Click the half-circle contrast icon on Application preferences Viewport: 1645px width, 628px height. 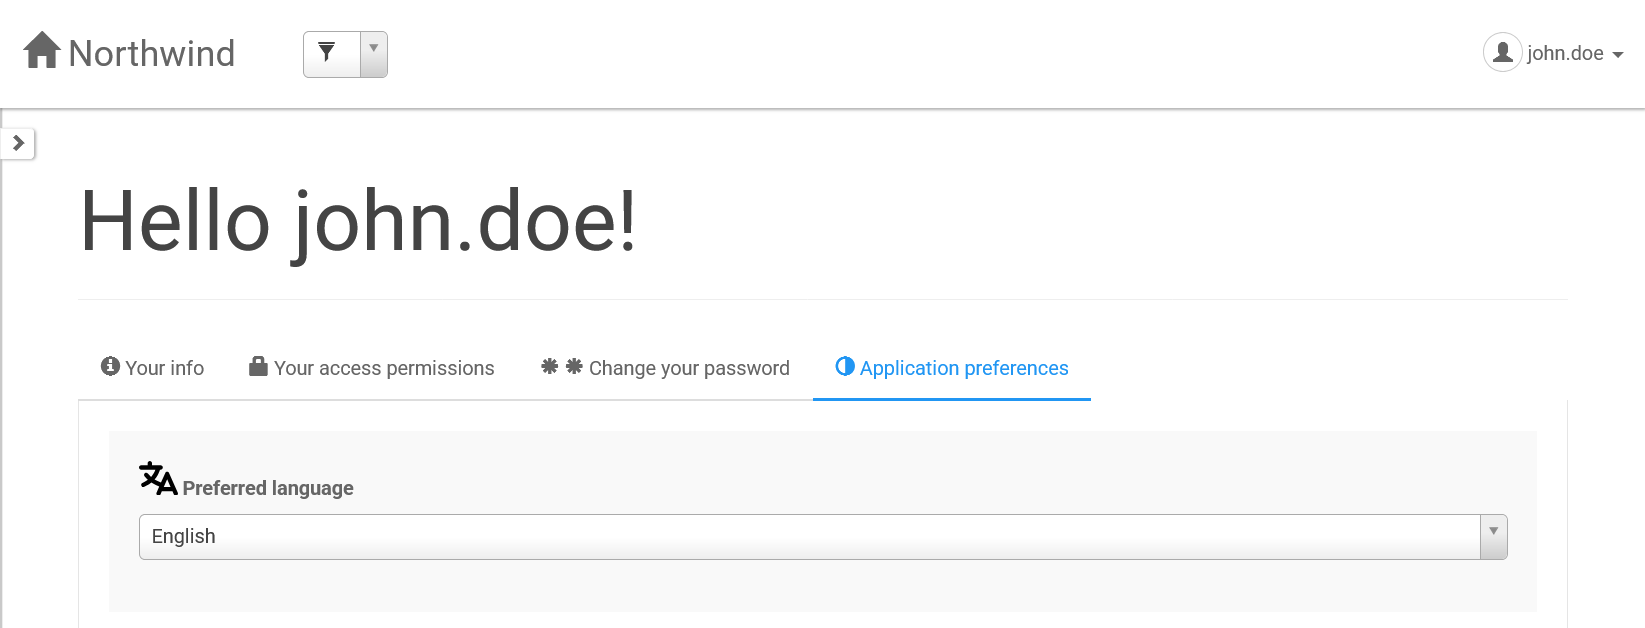point(845,366)
